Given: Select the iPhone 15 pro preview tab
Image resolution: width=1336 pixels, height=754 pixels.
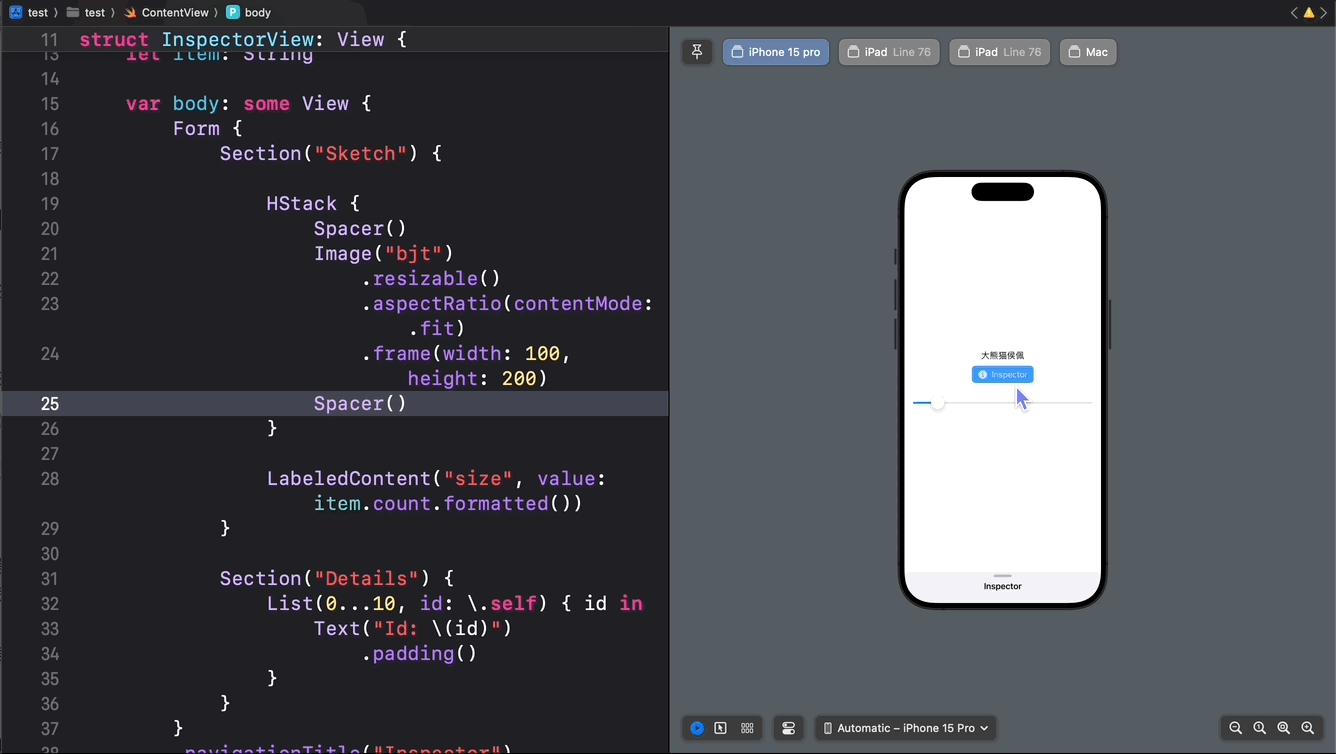Looking at the screenshot, I should click(776, 52).
